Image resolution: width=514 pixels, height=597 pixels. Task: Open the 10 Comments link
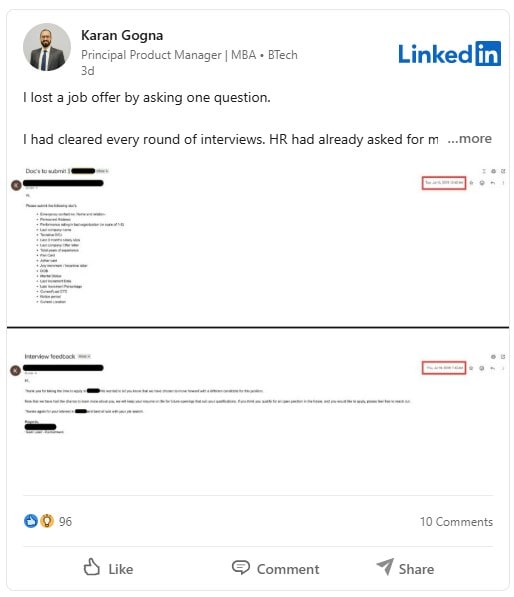[x=456, y=522]
